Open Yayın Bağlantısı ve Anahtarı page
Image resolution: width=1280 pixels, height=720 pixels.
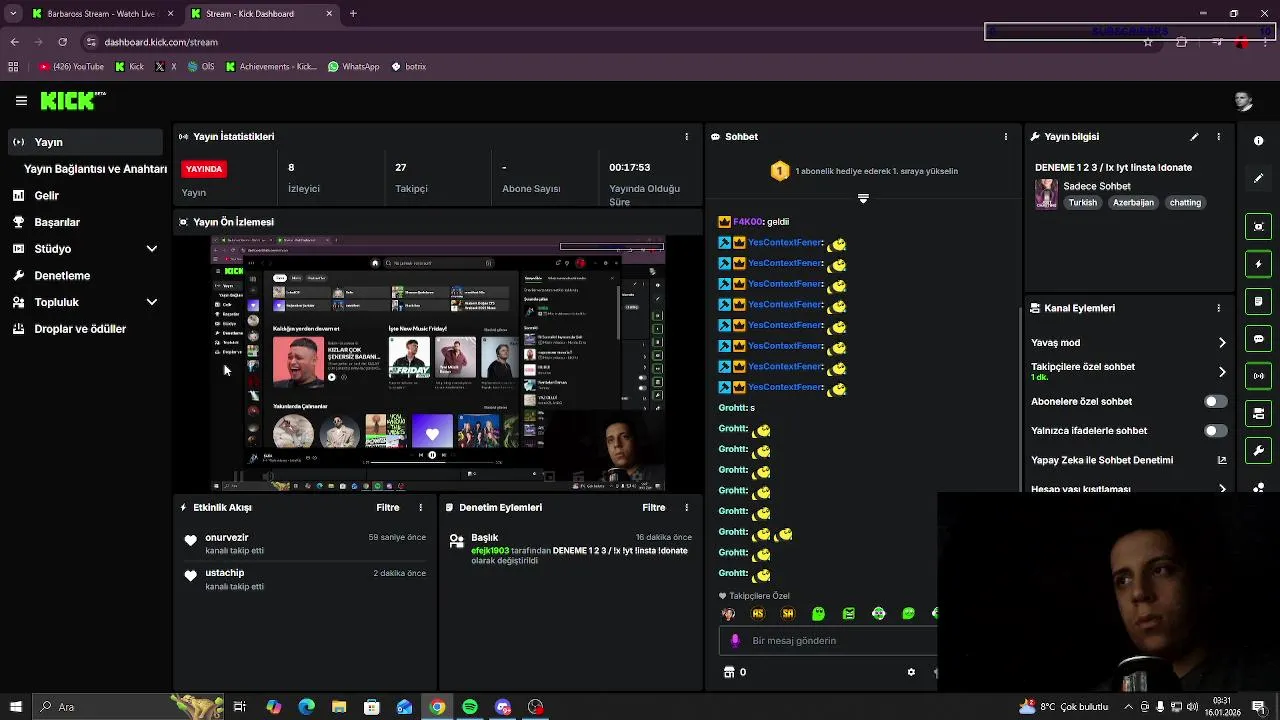95,169
